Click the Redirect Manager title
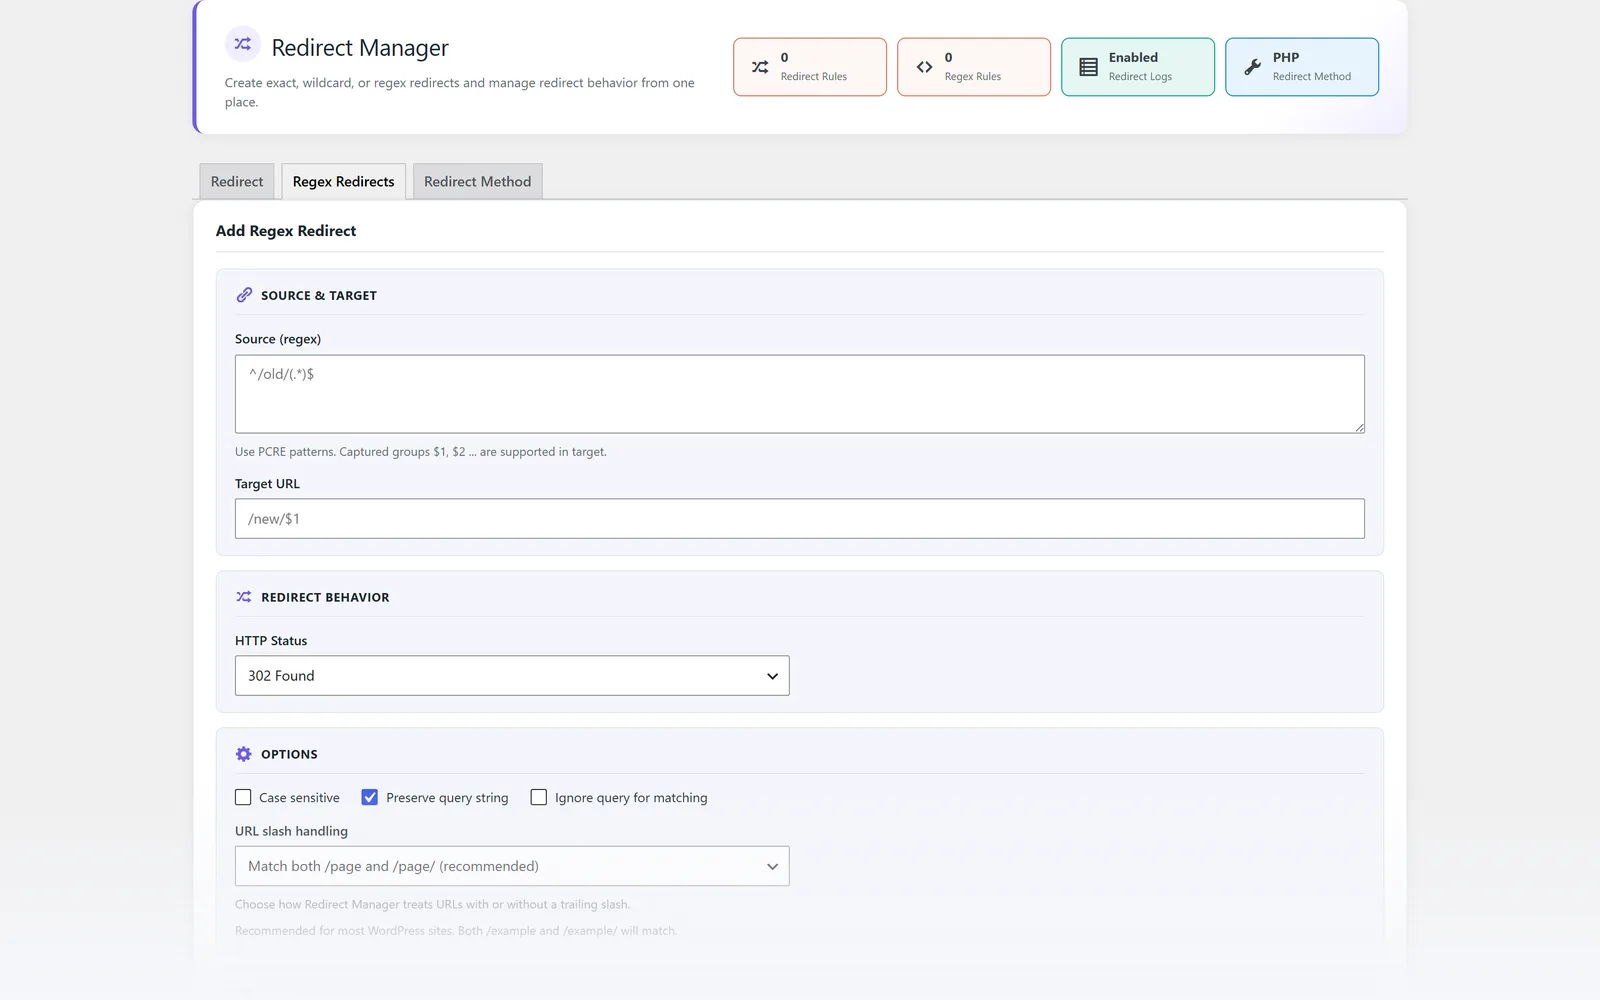Viewport: 1600px width, 1000px height. pyautogui.click(x=360, y=48)
